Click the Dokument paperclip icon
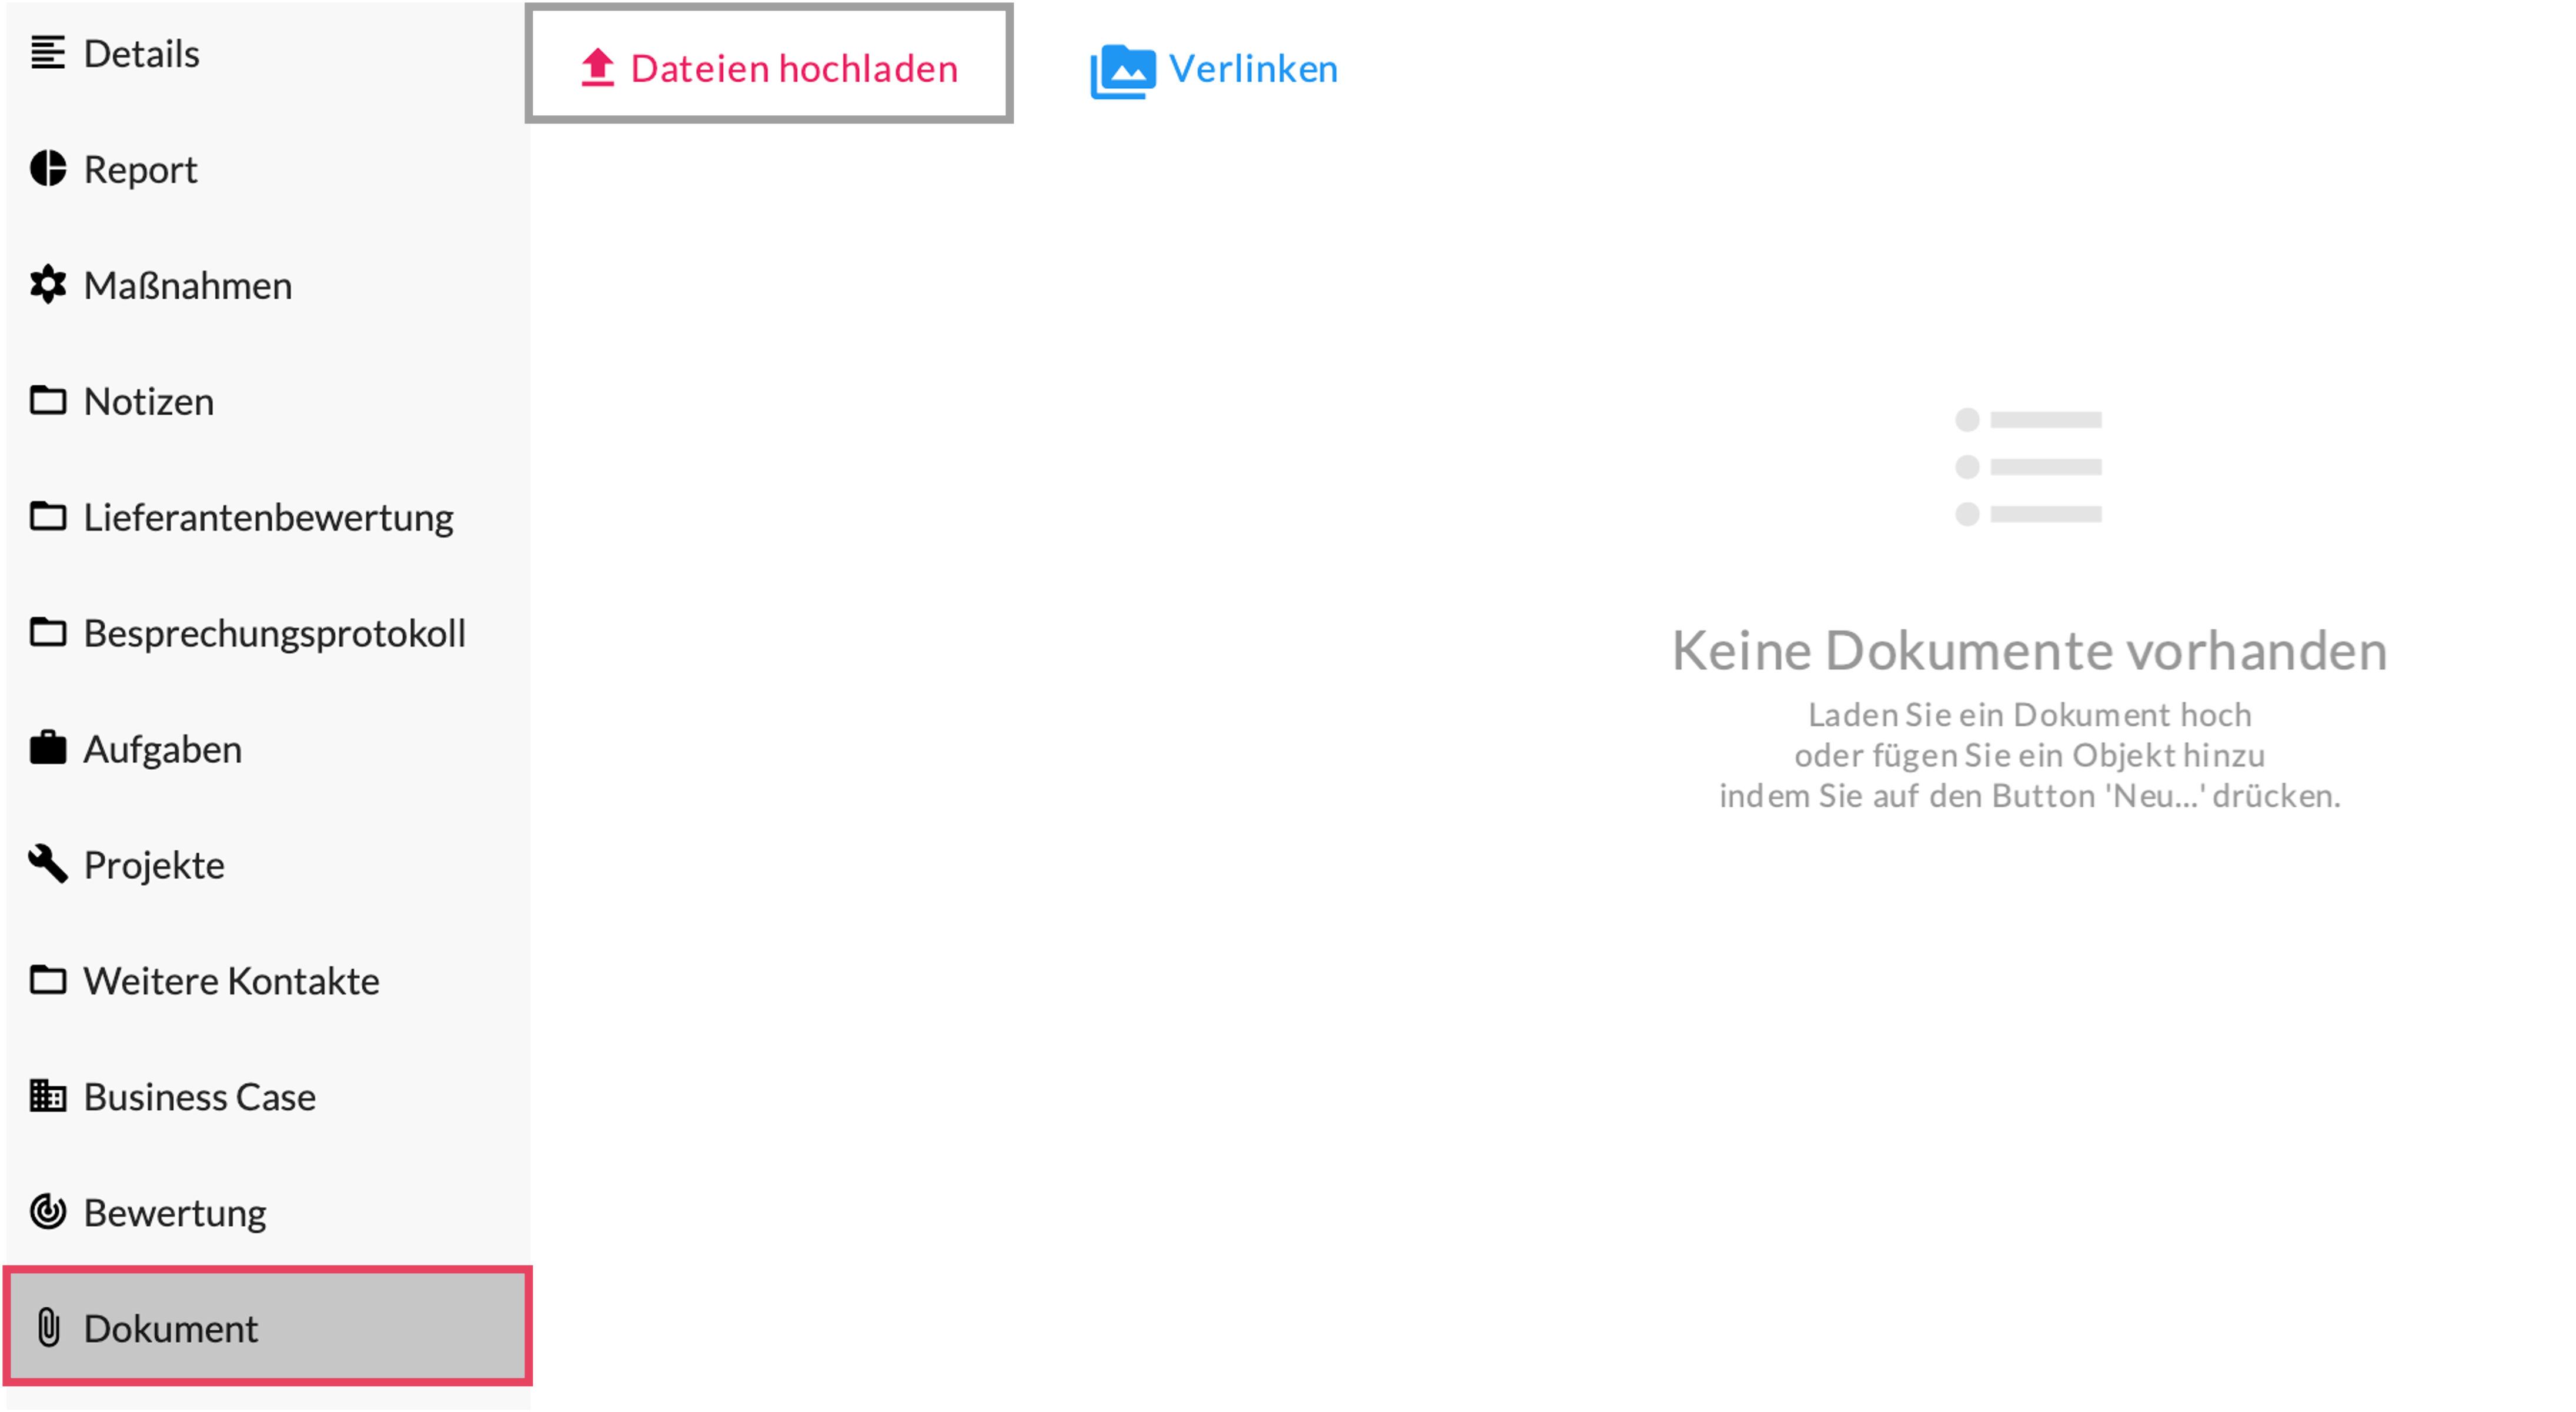 (x=48, y=1328)
